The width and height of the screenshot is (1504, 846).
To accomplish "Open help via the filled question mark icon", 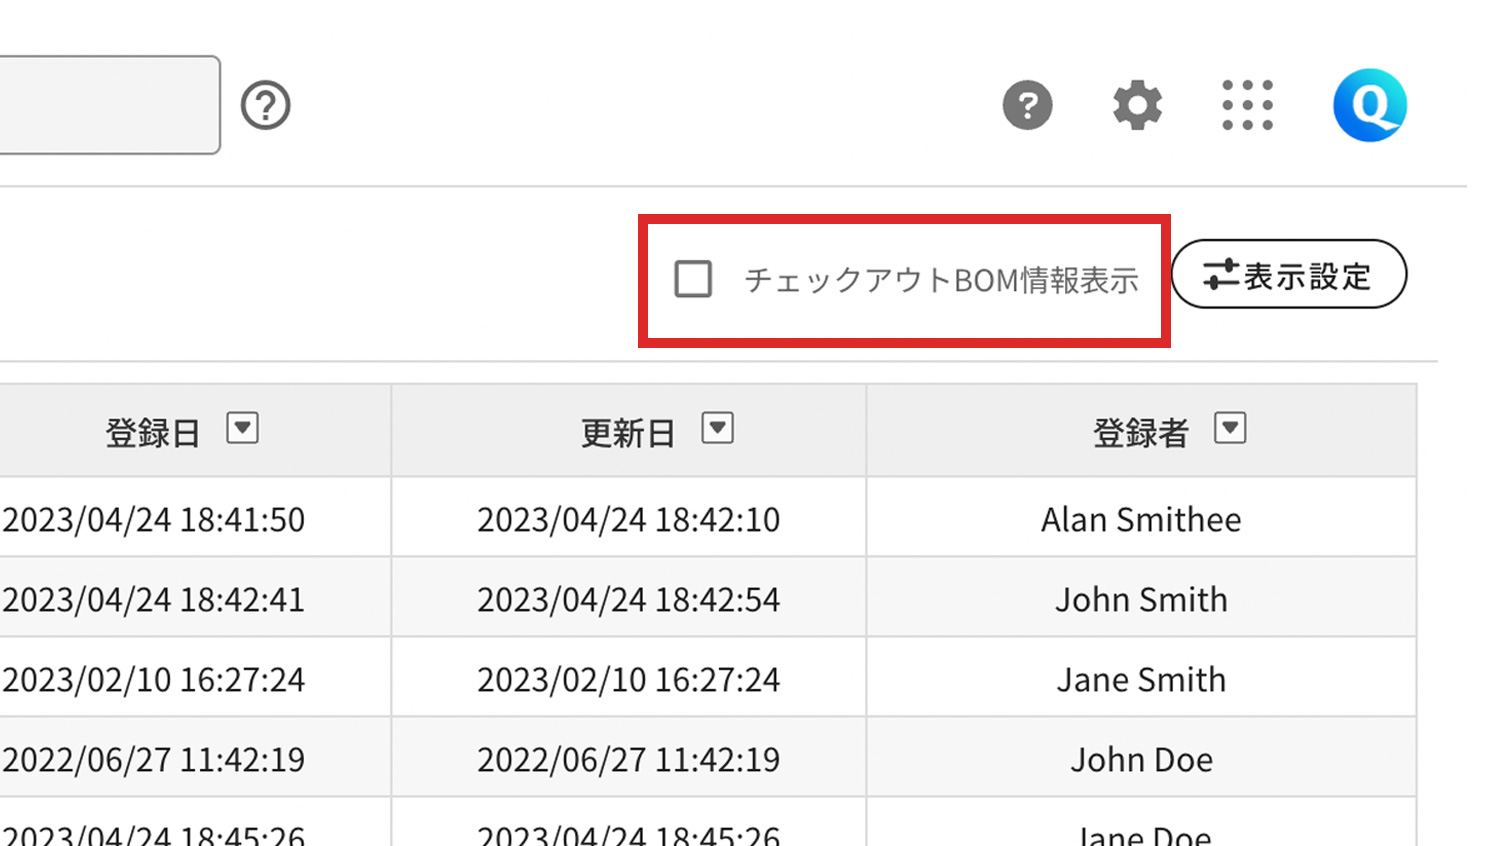I will point(1027,105).
